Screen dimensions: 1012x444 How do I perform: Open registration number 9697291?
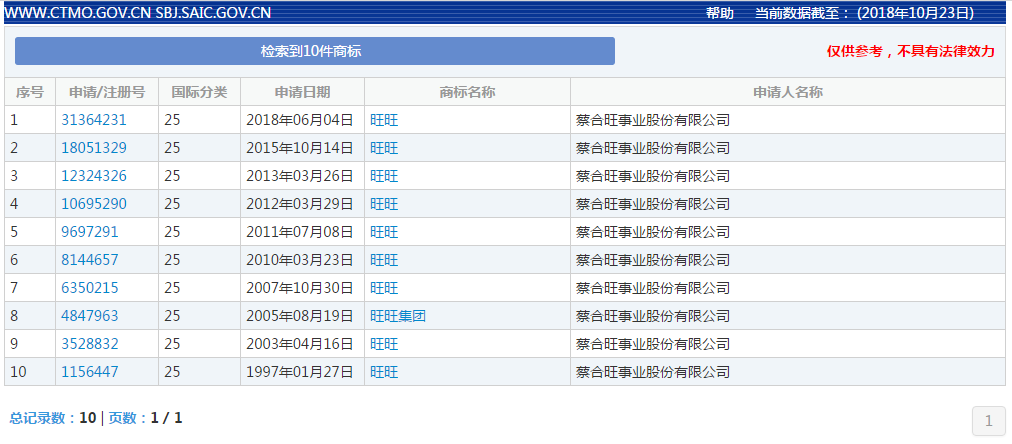90,232
